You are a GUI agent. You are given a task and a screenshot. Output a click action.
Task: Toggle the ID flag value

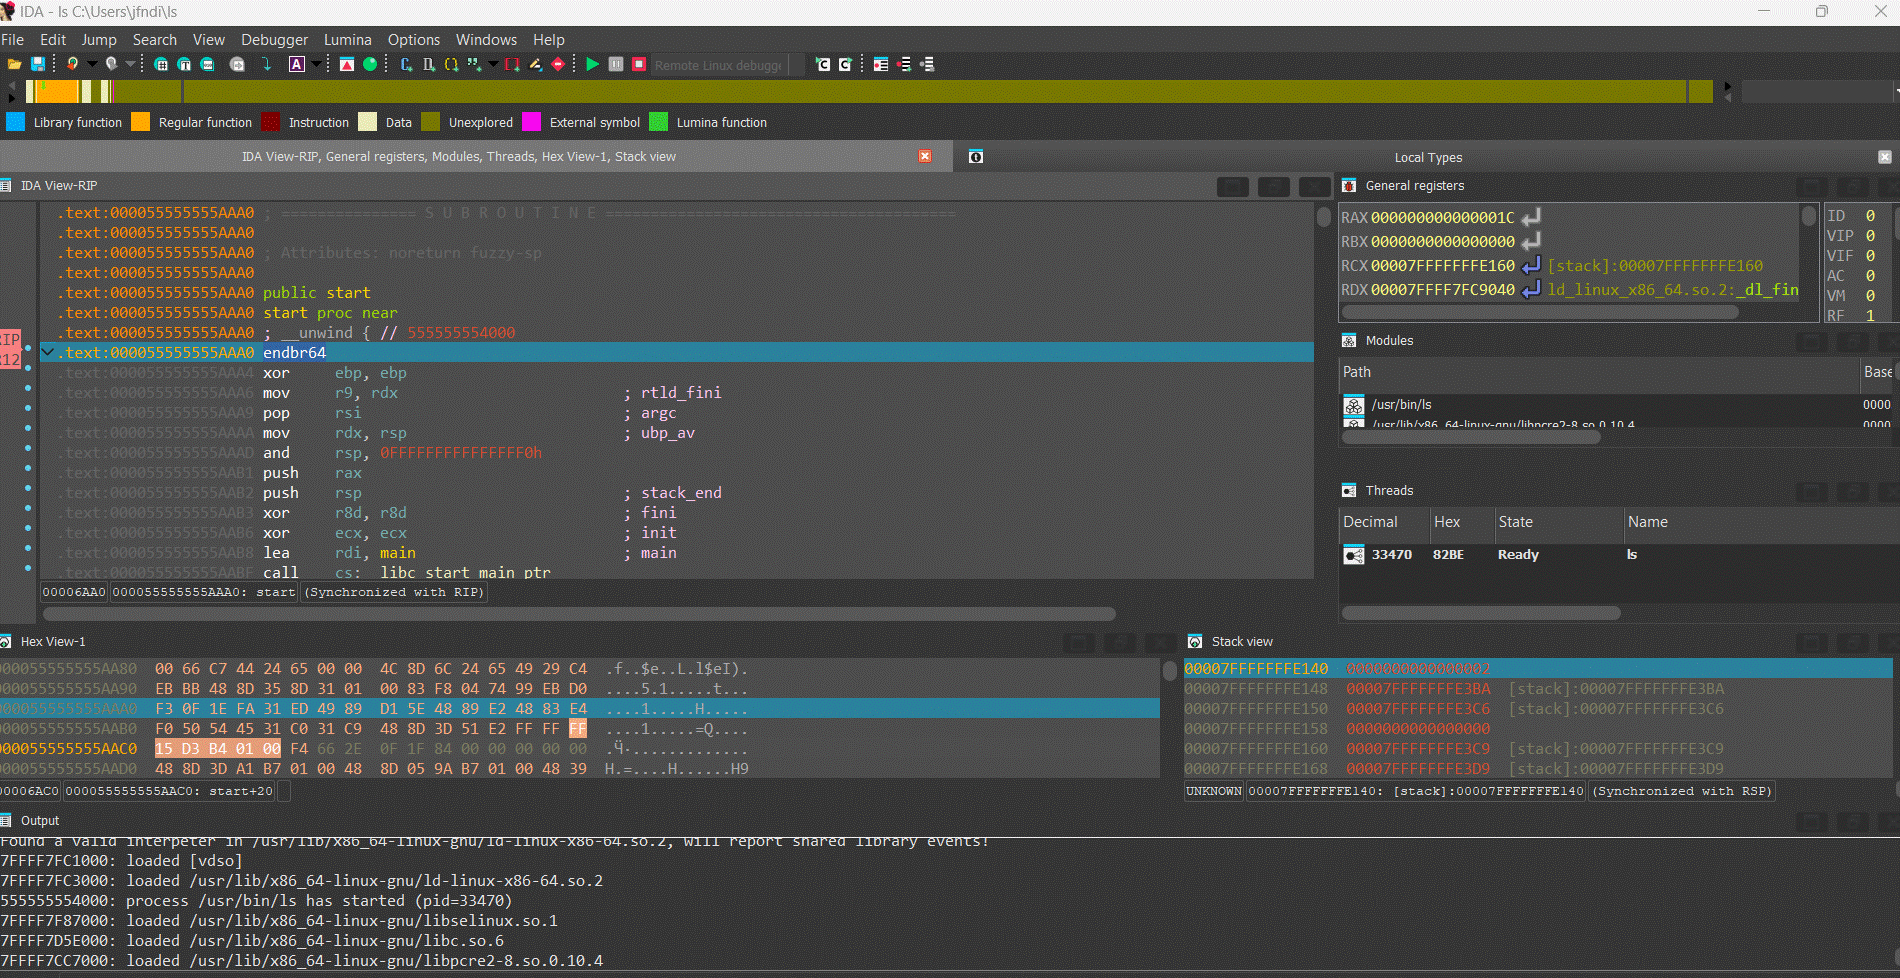click(1869, 216)
